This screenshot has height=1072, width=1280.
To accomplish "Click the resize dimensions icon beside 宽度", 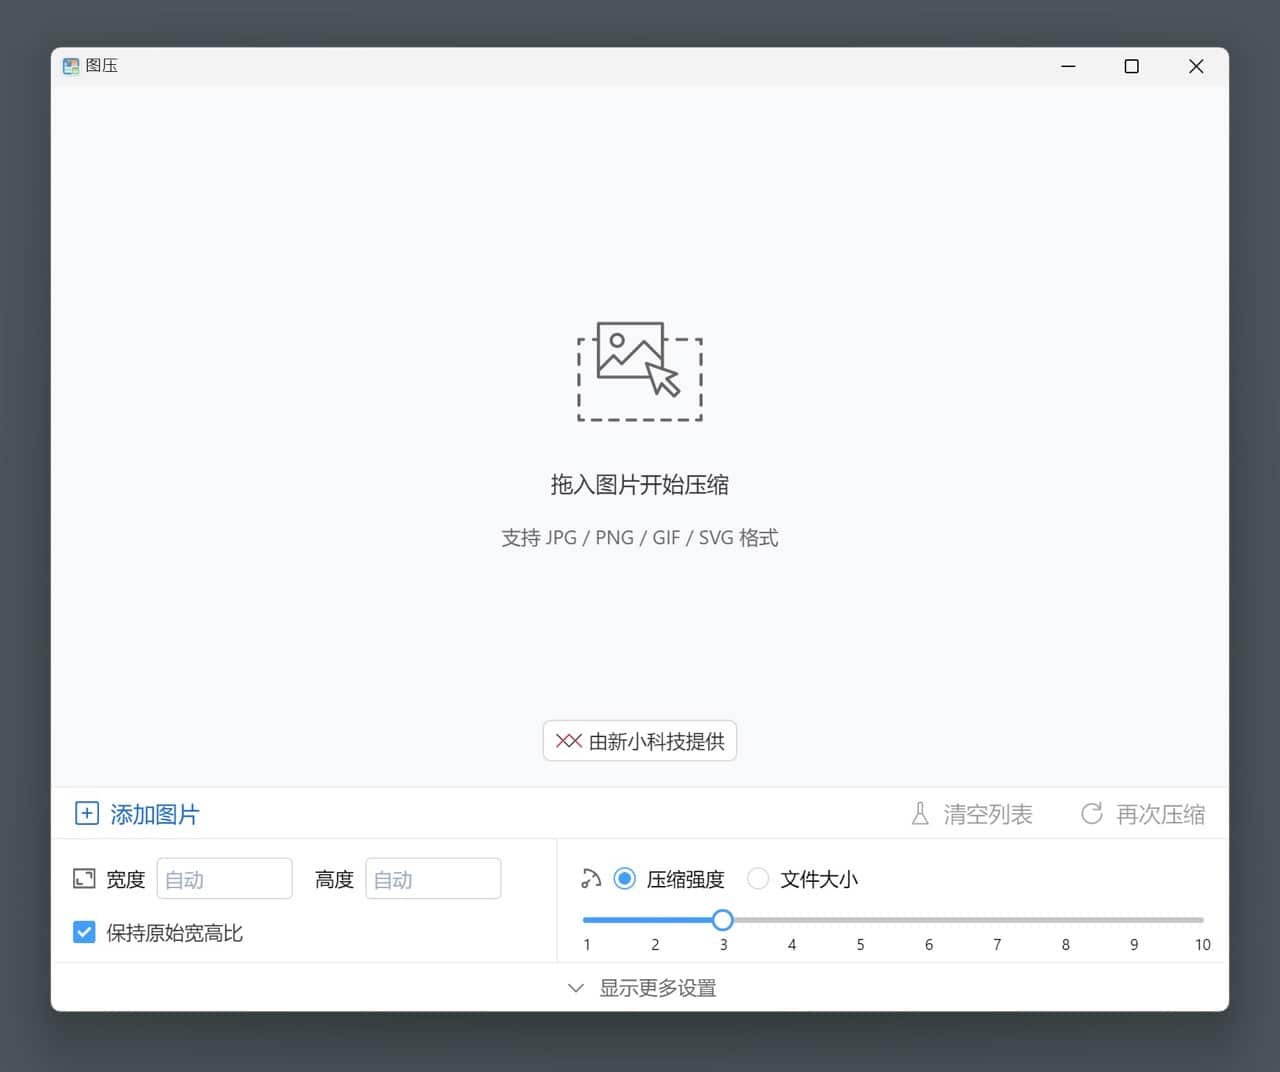I will [x=84, y=879].
